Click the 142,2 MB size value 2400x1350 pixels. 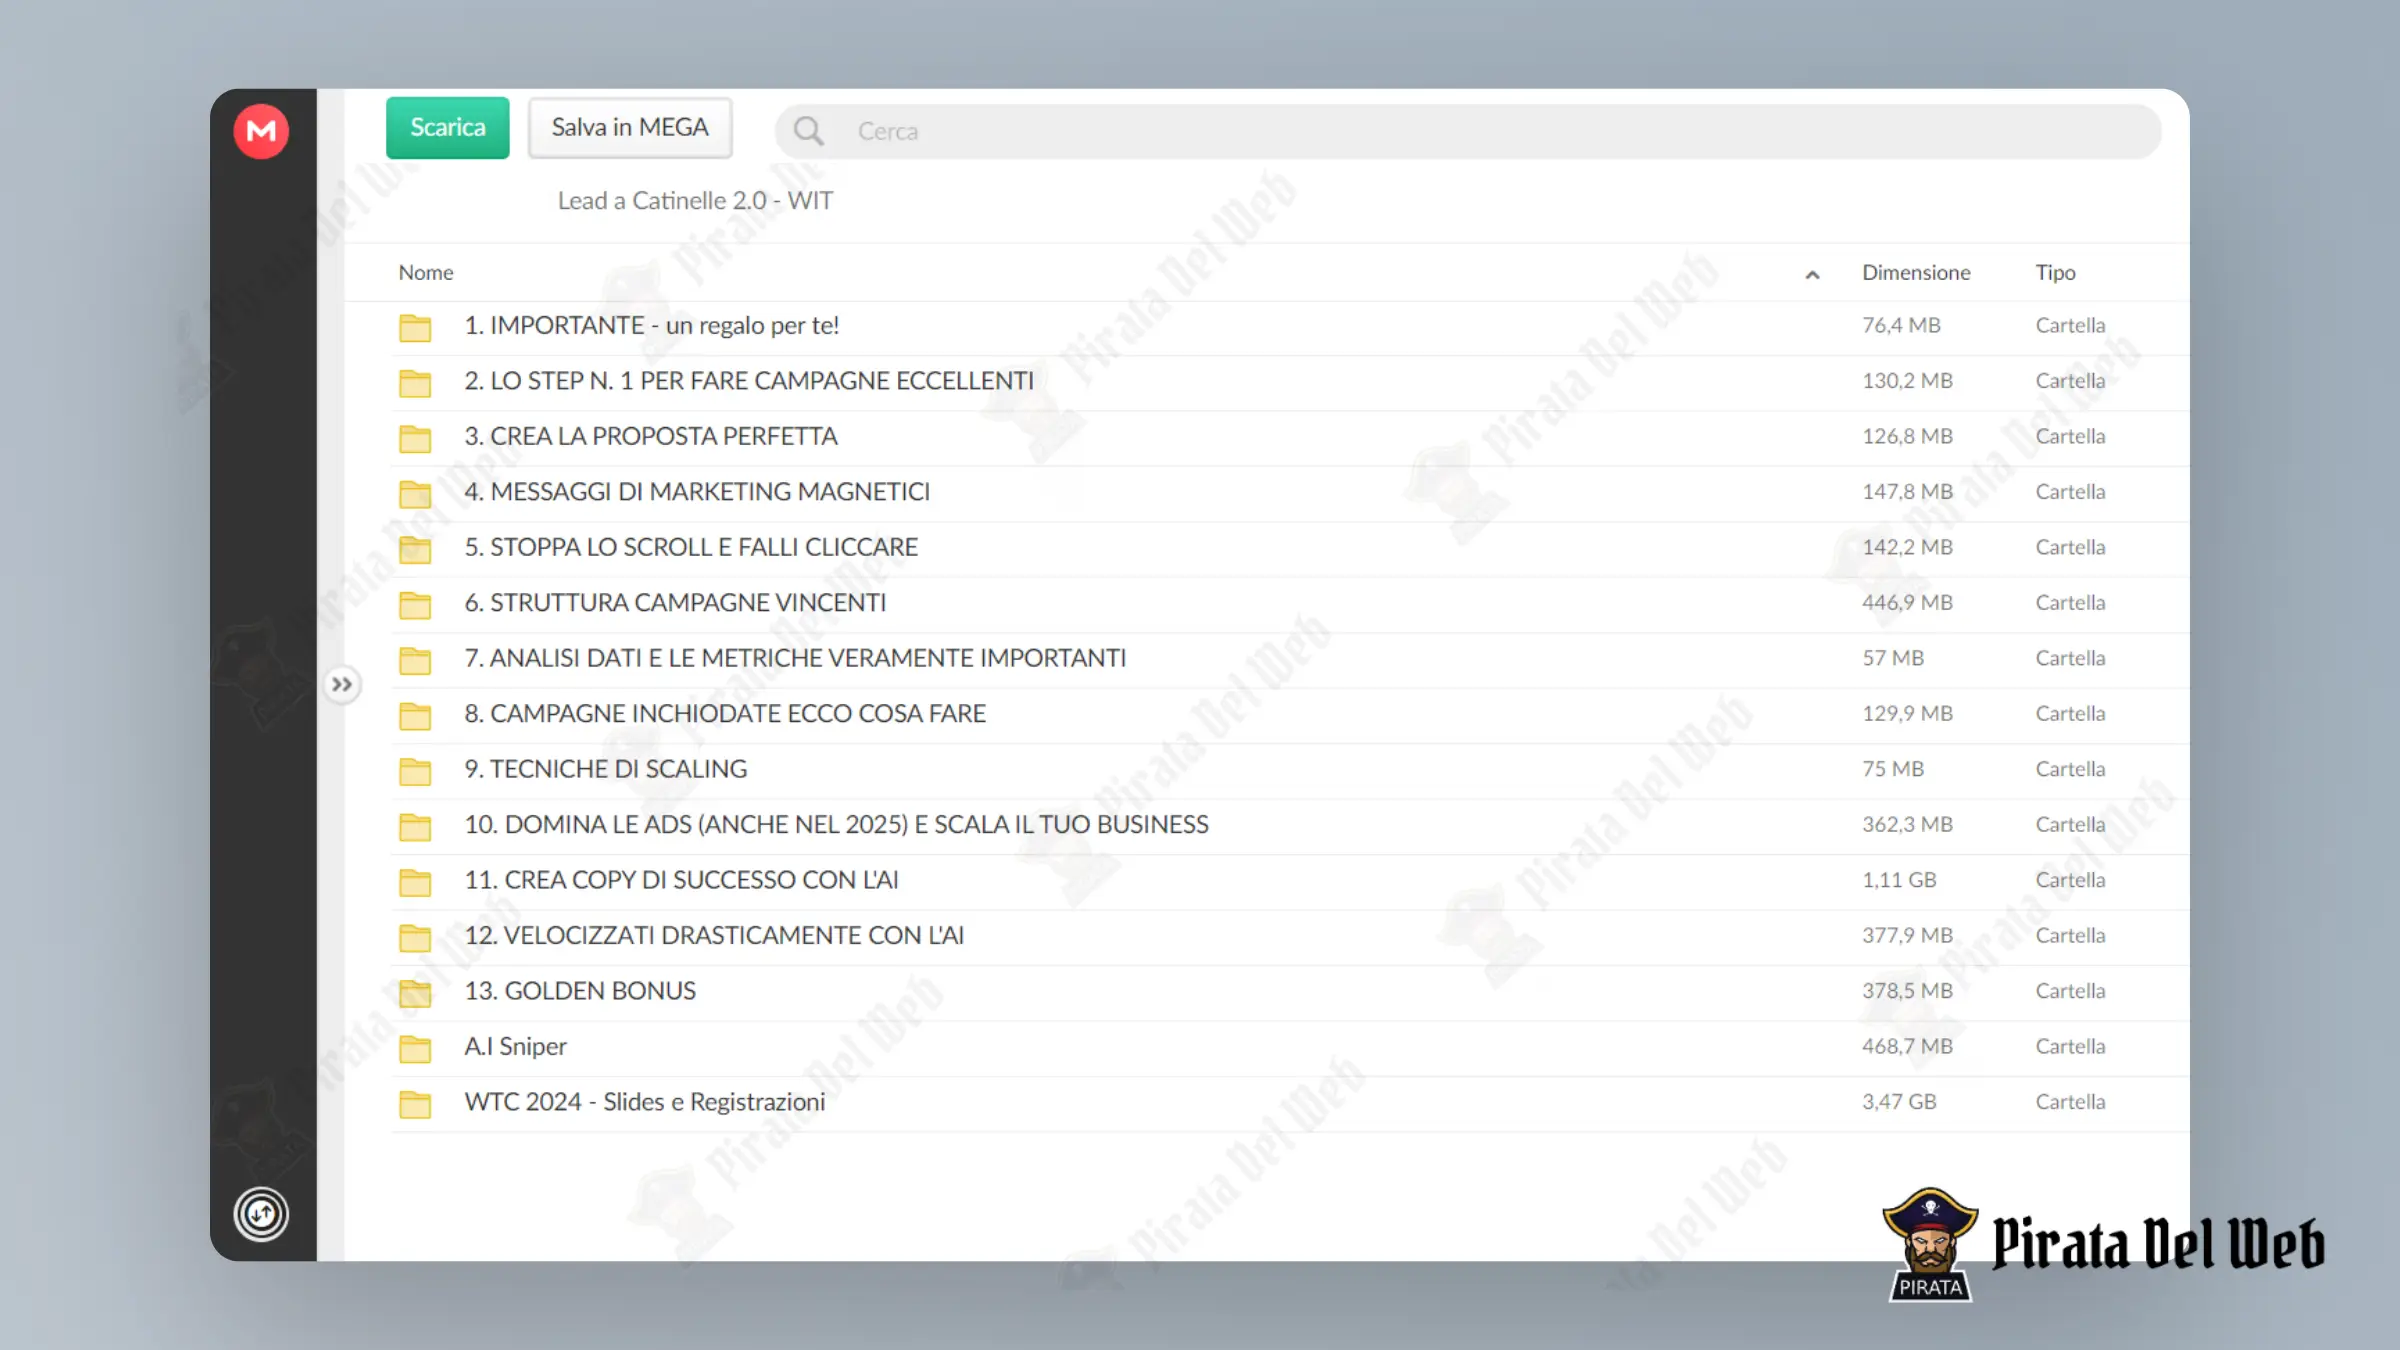[1907, 548]
